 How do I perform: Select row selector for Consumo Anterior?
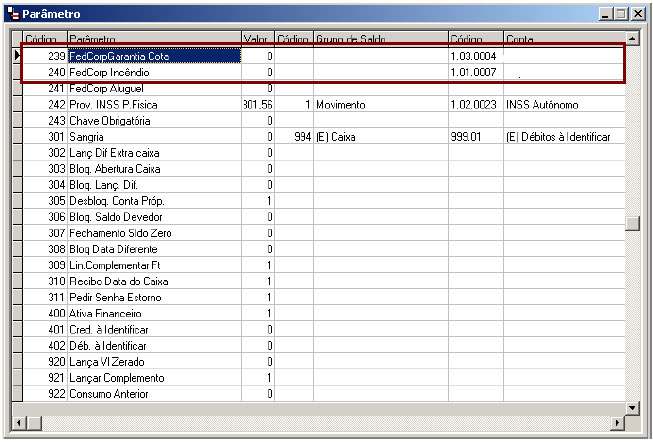(x=16, y=393)
